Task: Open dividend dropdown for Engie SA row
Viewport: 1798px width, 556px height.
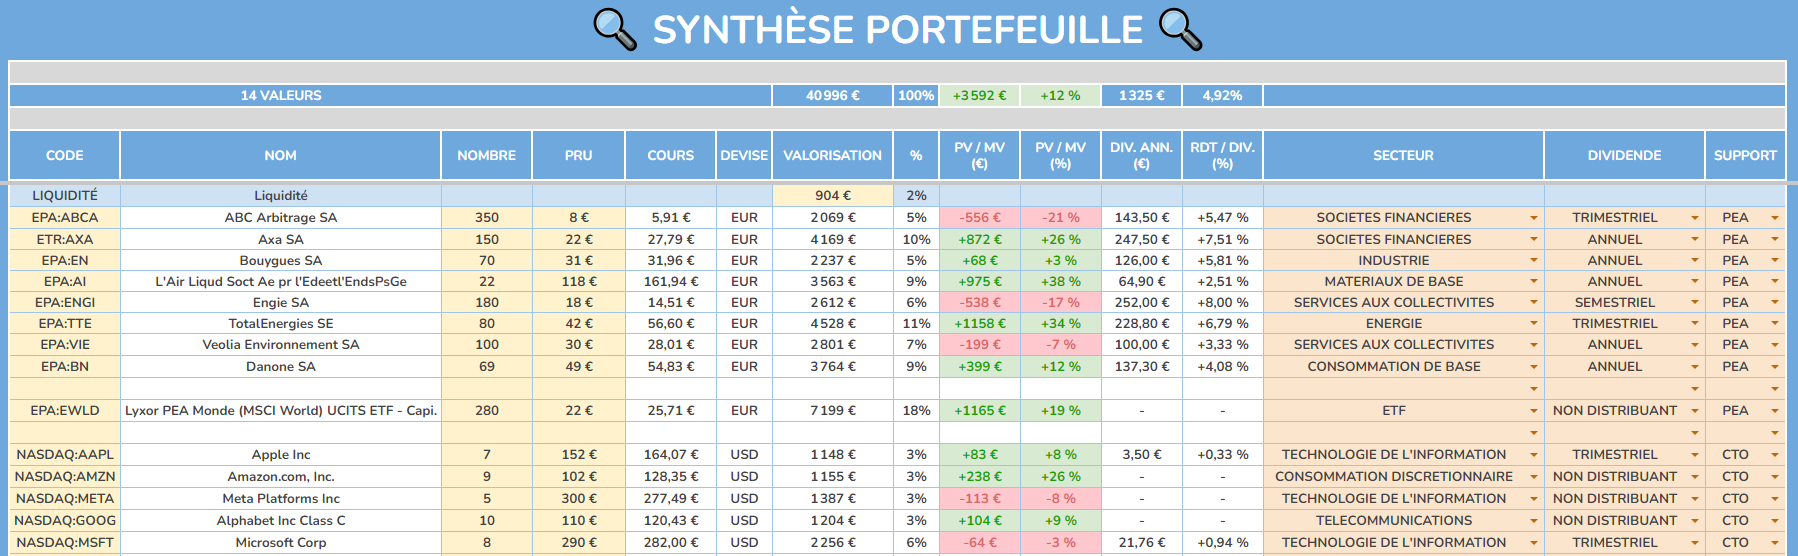Action: click(x=1694, y=303)
